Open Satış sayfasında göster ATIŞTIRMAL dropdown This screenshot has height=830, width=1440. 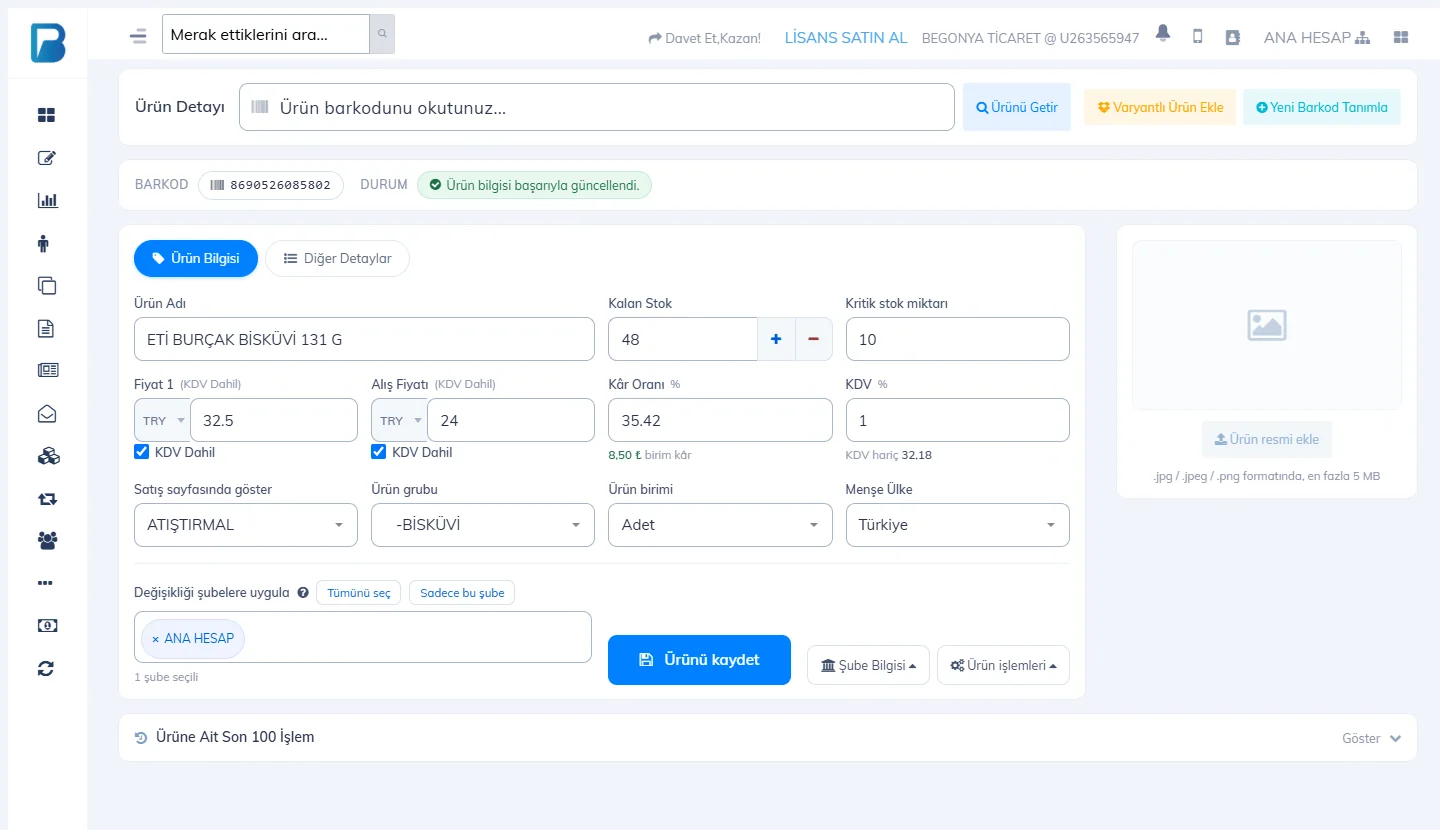click(x=246, y=525)
